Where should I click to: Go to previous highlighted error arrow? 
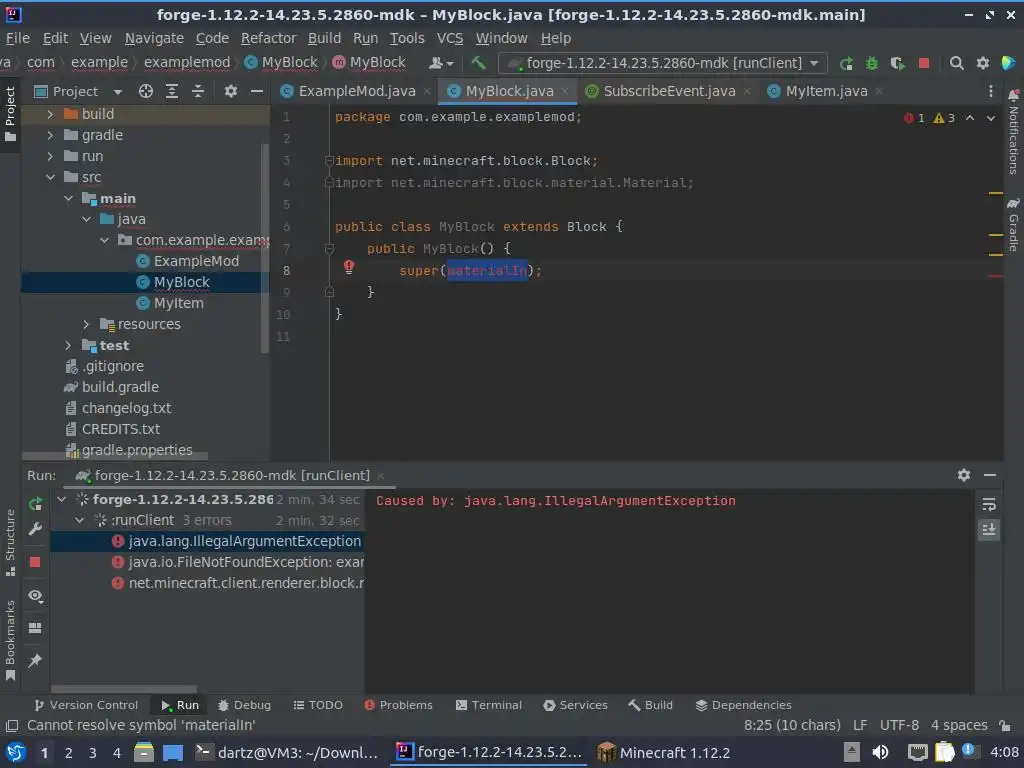[x=970, y=118]
